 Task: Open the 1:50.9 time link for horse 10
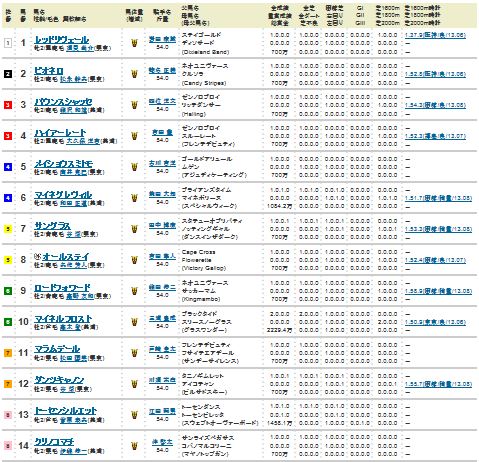[435, 322]
